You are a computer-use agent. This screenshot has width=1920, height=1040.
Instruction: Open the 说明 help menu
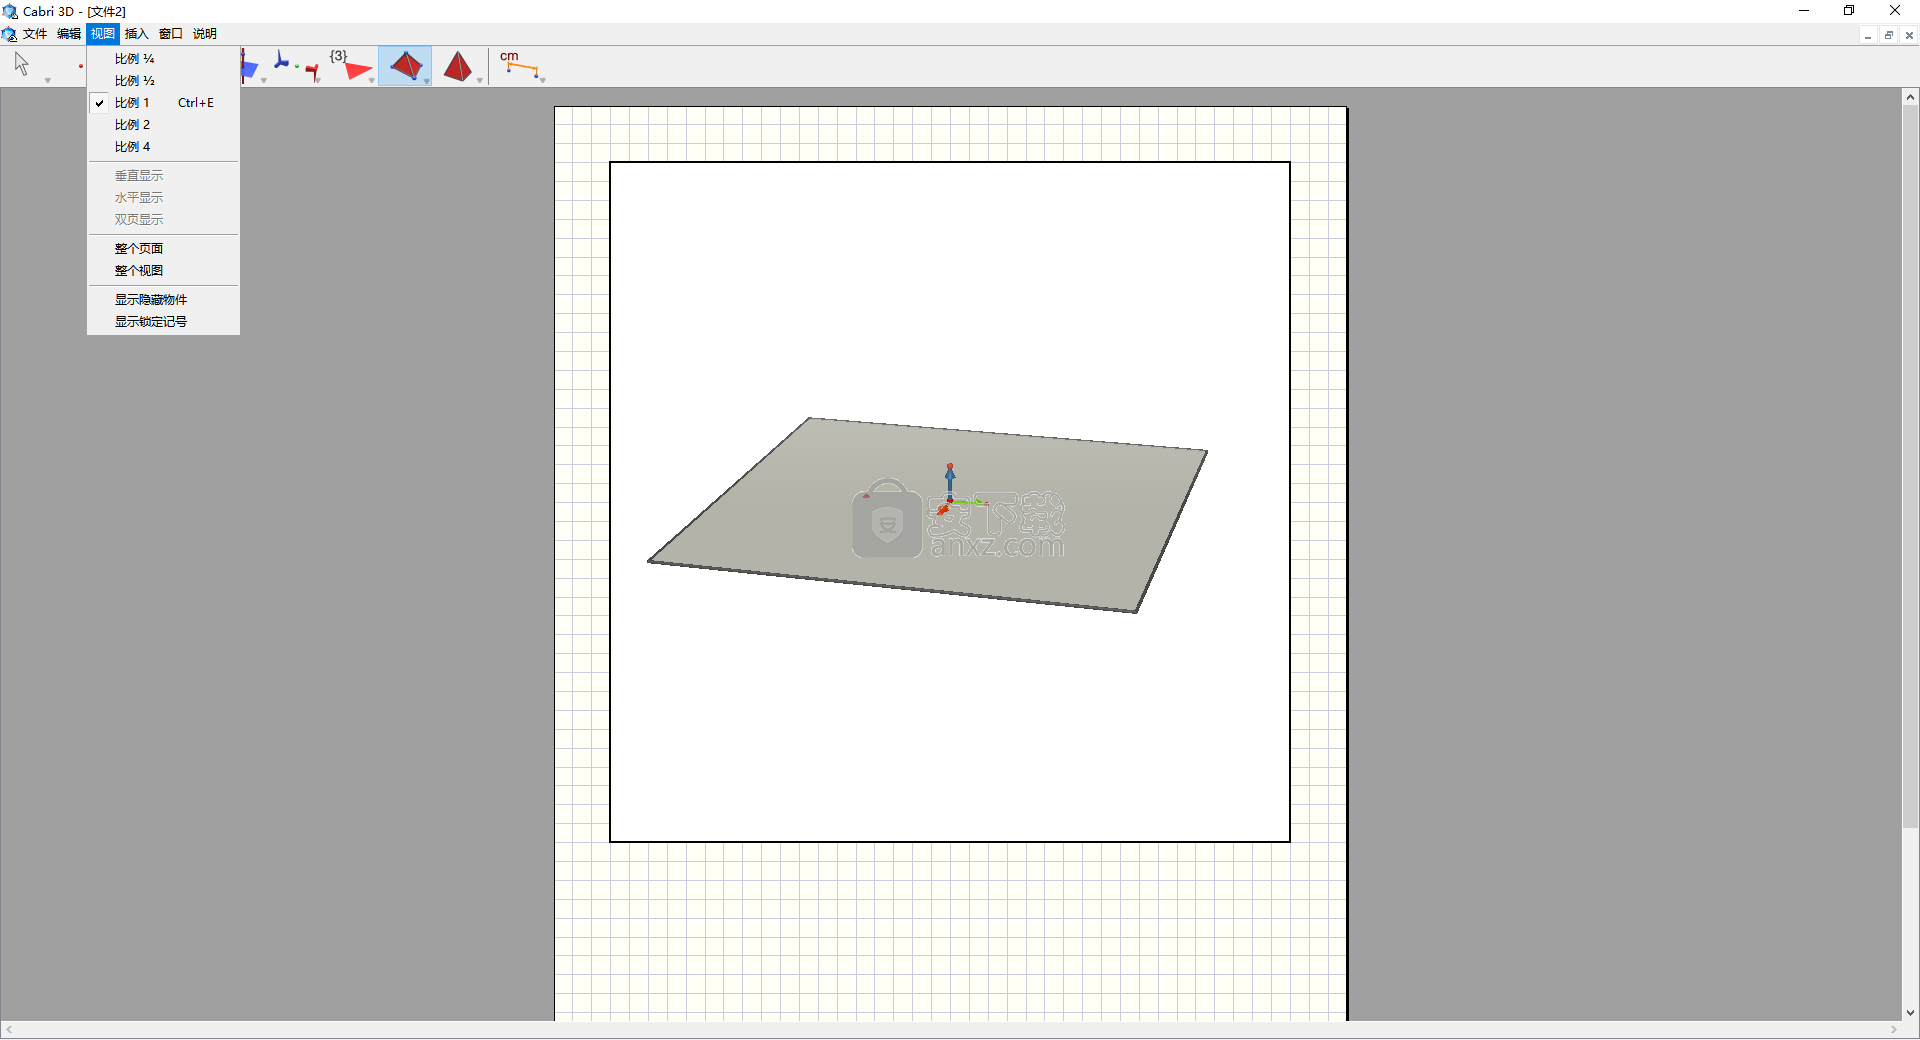click(x=205, y=34)
